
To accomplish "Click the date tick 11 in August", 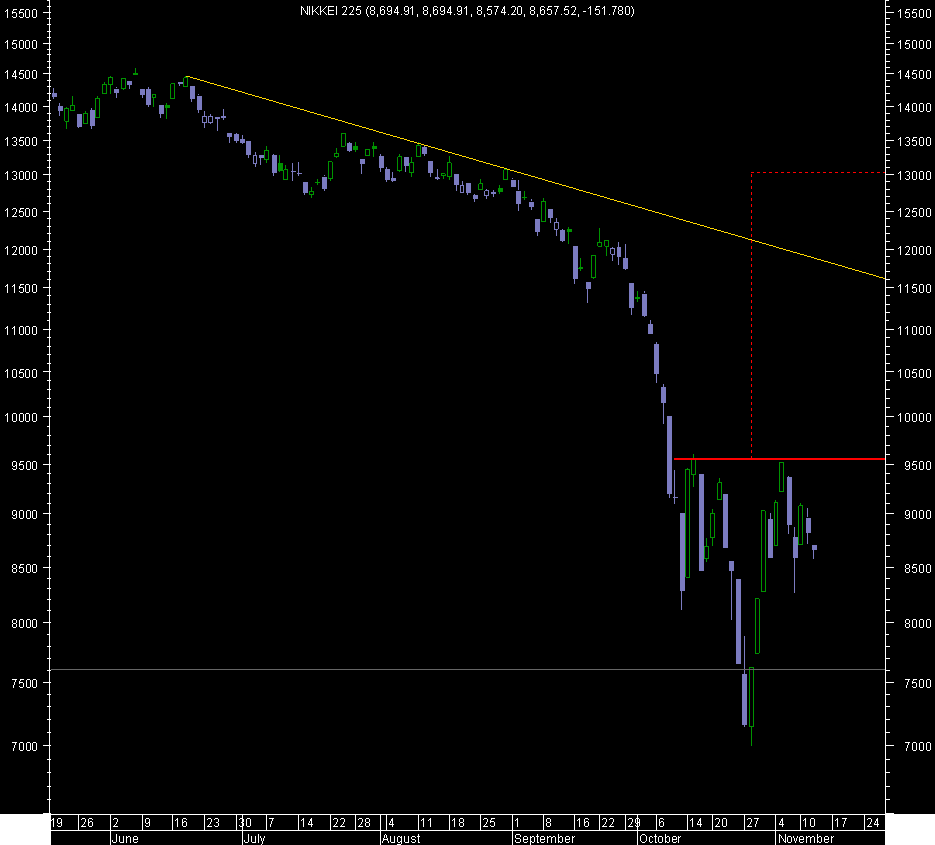I will 426,823.
